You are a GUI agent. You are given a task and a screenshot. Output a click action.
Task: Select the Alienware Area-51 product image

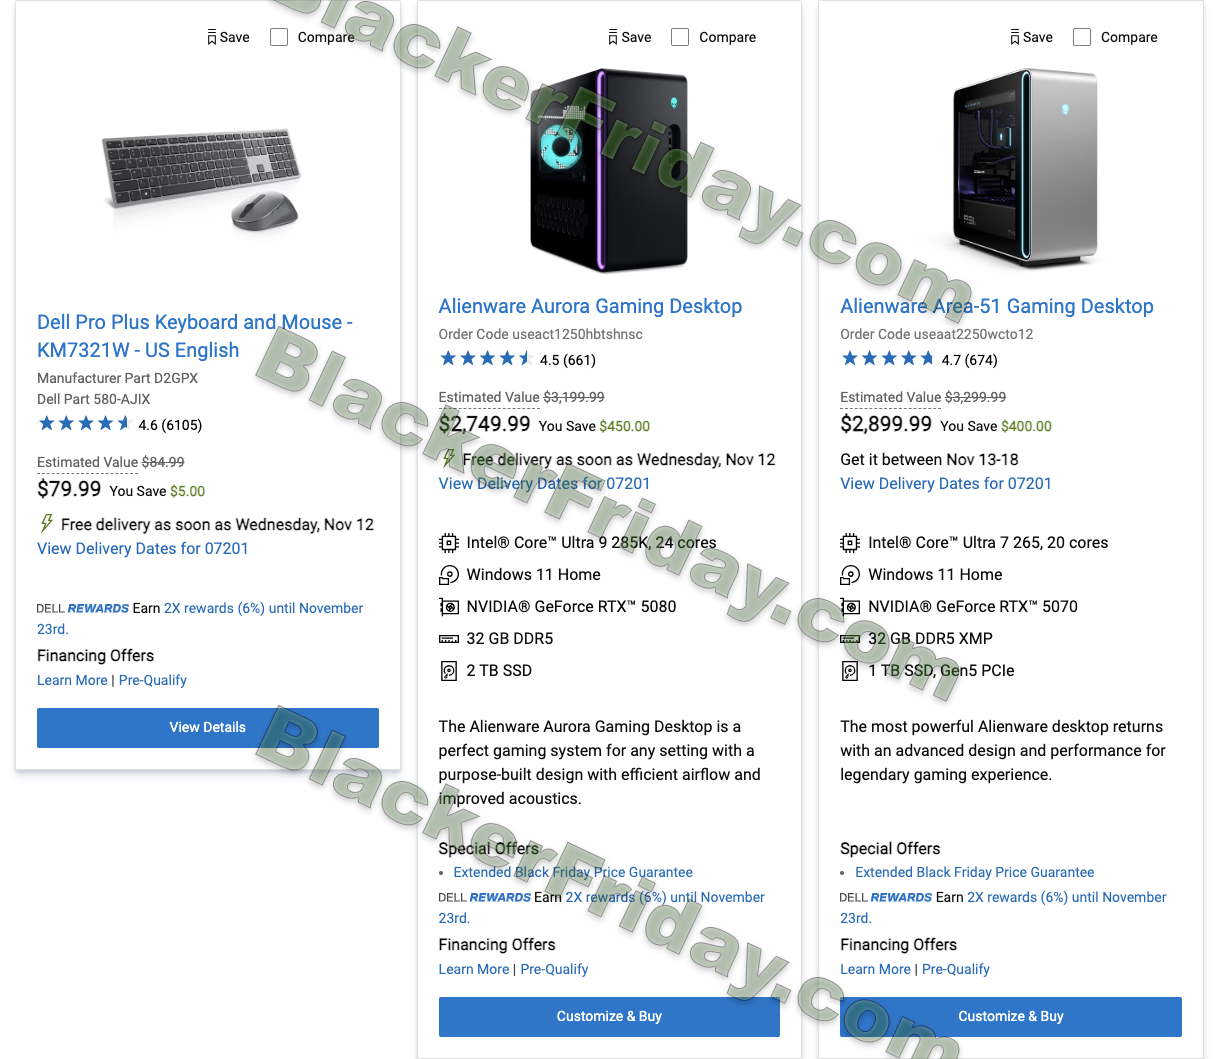point(1025,168)
